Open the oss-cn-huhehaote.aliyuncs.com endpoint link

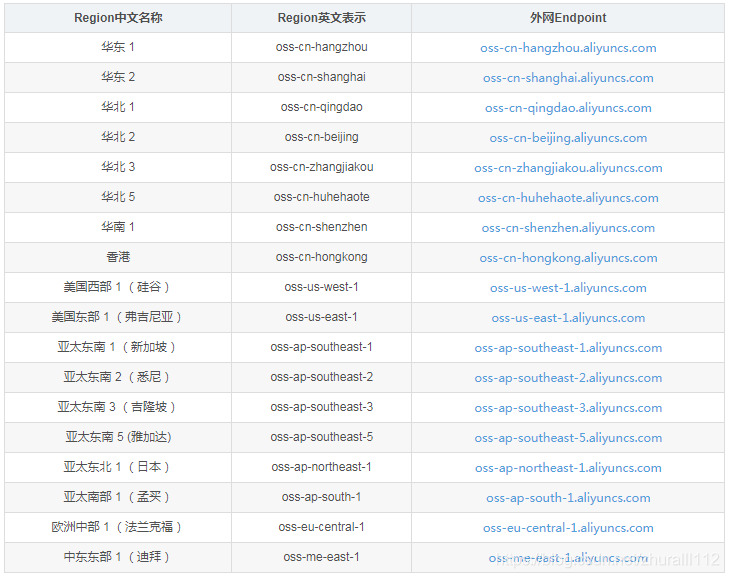(x=568, y=198)
